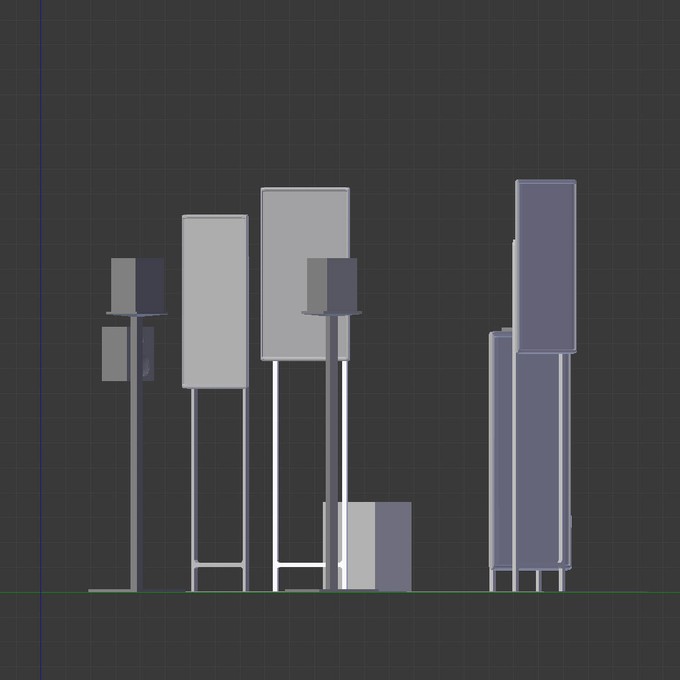Select the leftmost speaker cube on its stand
680x680 pixels.
pyautogui.click(x=137, y=284)
